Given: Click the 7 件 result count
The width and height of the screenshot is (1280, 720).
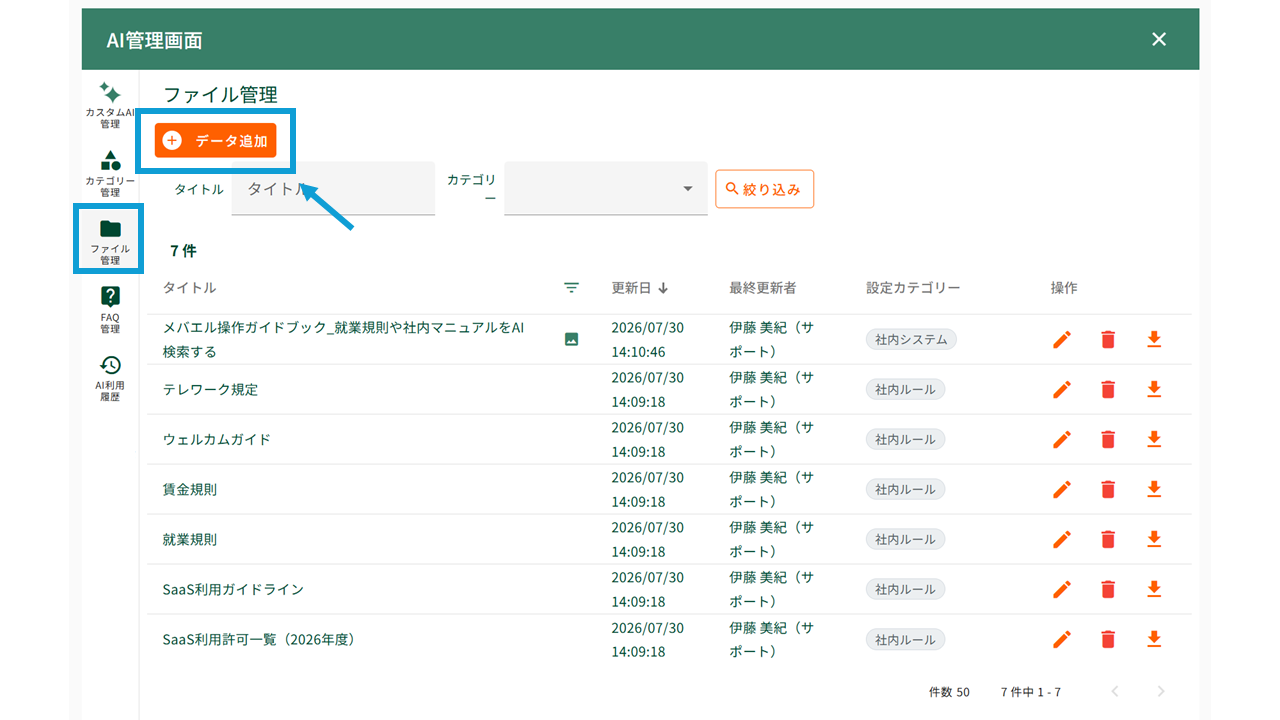Looking at the screenshot, I should [x=183, y=251].
